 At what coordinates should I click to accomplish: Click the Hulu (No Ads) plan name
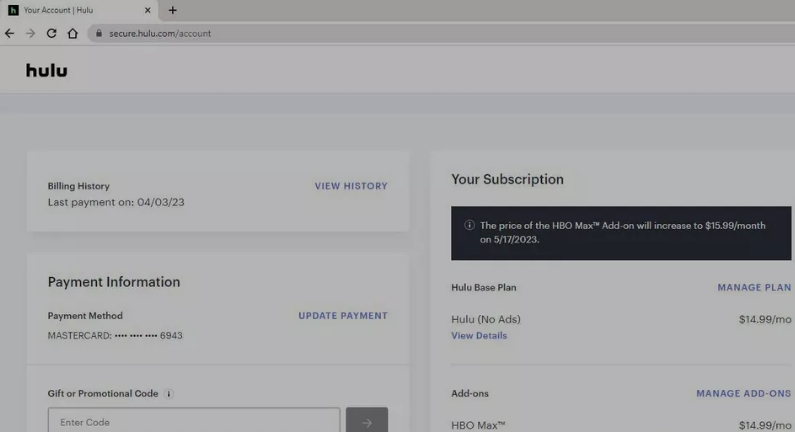coord(486,319)
